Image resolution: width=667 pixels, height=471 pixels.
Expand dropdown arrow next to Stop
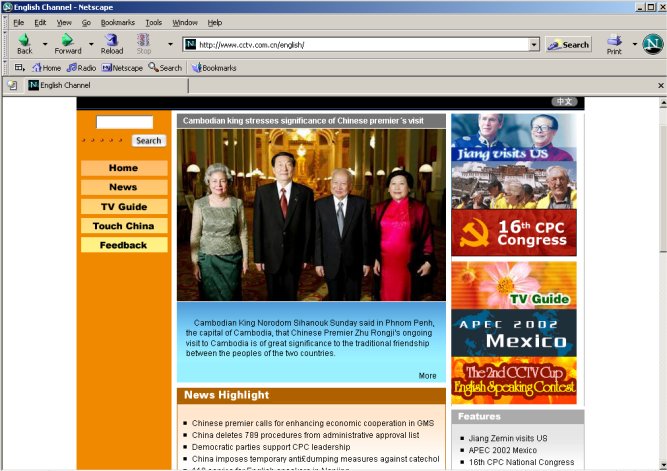point(170,44)
